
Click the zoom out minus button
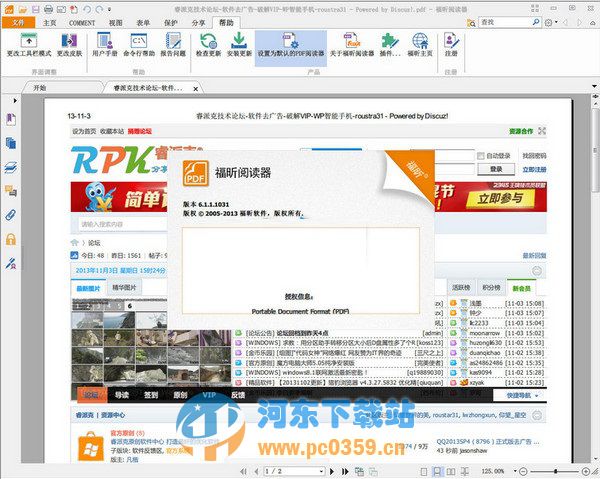[523, 471]
